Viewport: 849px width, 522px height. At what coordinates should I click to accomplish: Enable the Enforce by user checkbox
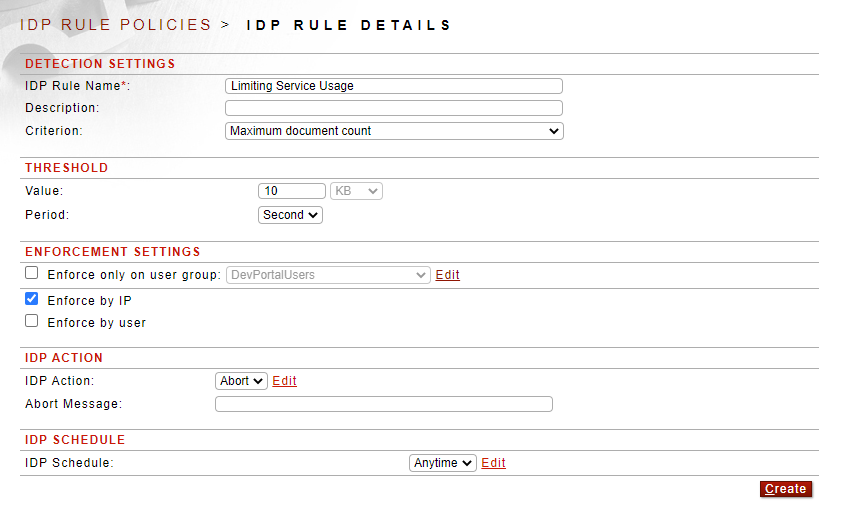[32, 321]
